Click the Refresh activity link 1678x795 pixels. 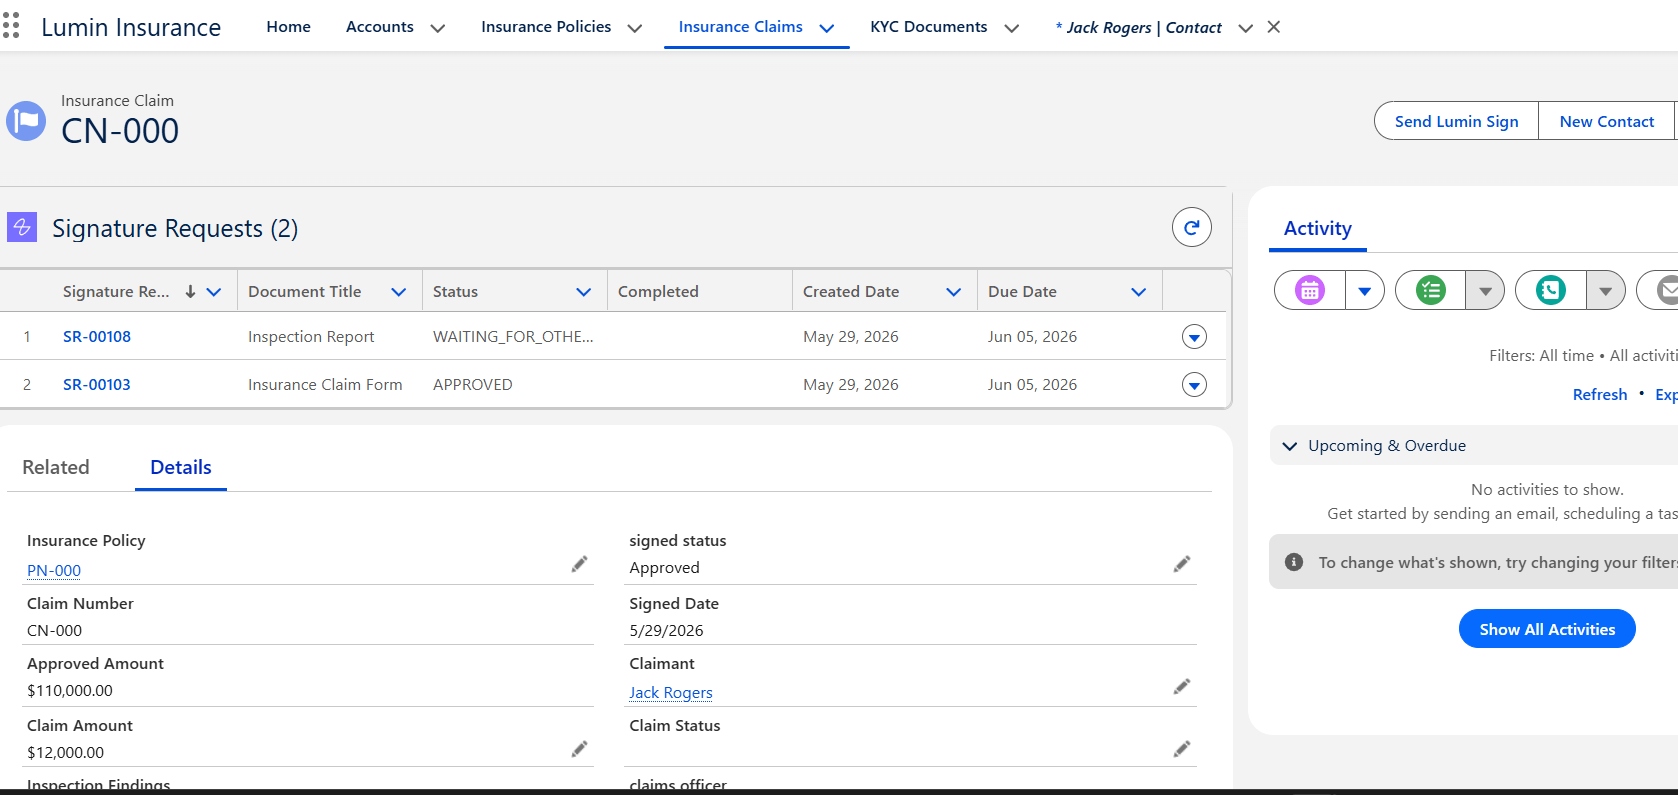click(x=1600, y=395)
